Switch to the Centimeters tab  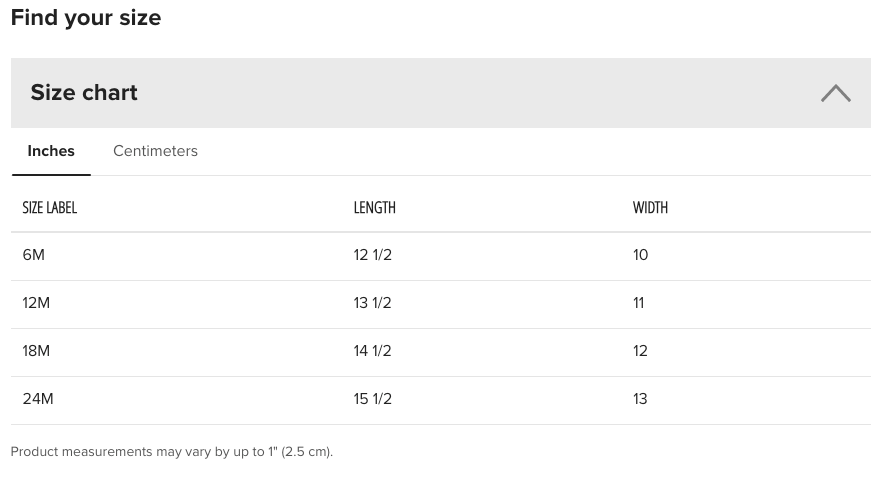(155, 151)
